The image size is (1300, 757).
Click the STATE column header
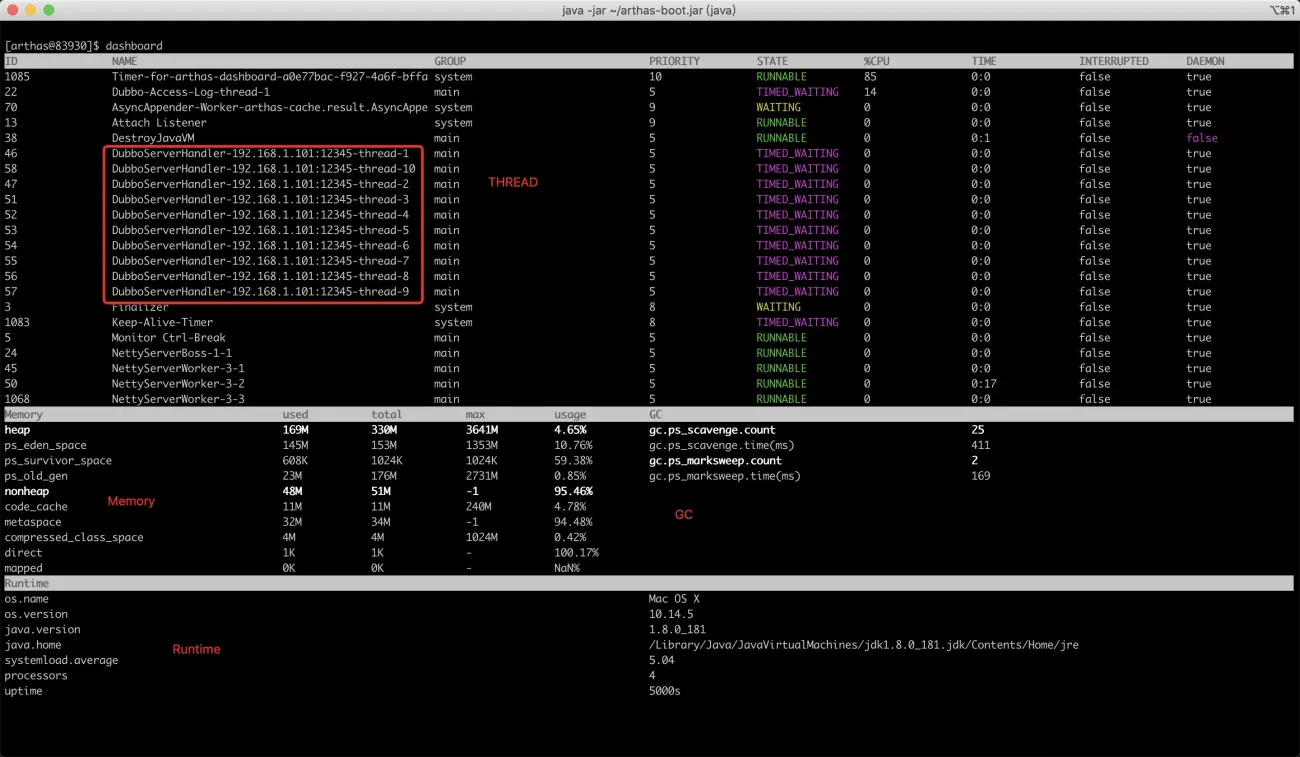click(772, 61)
